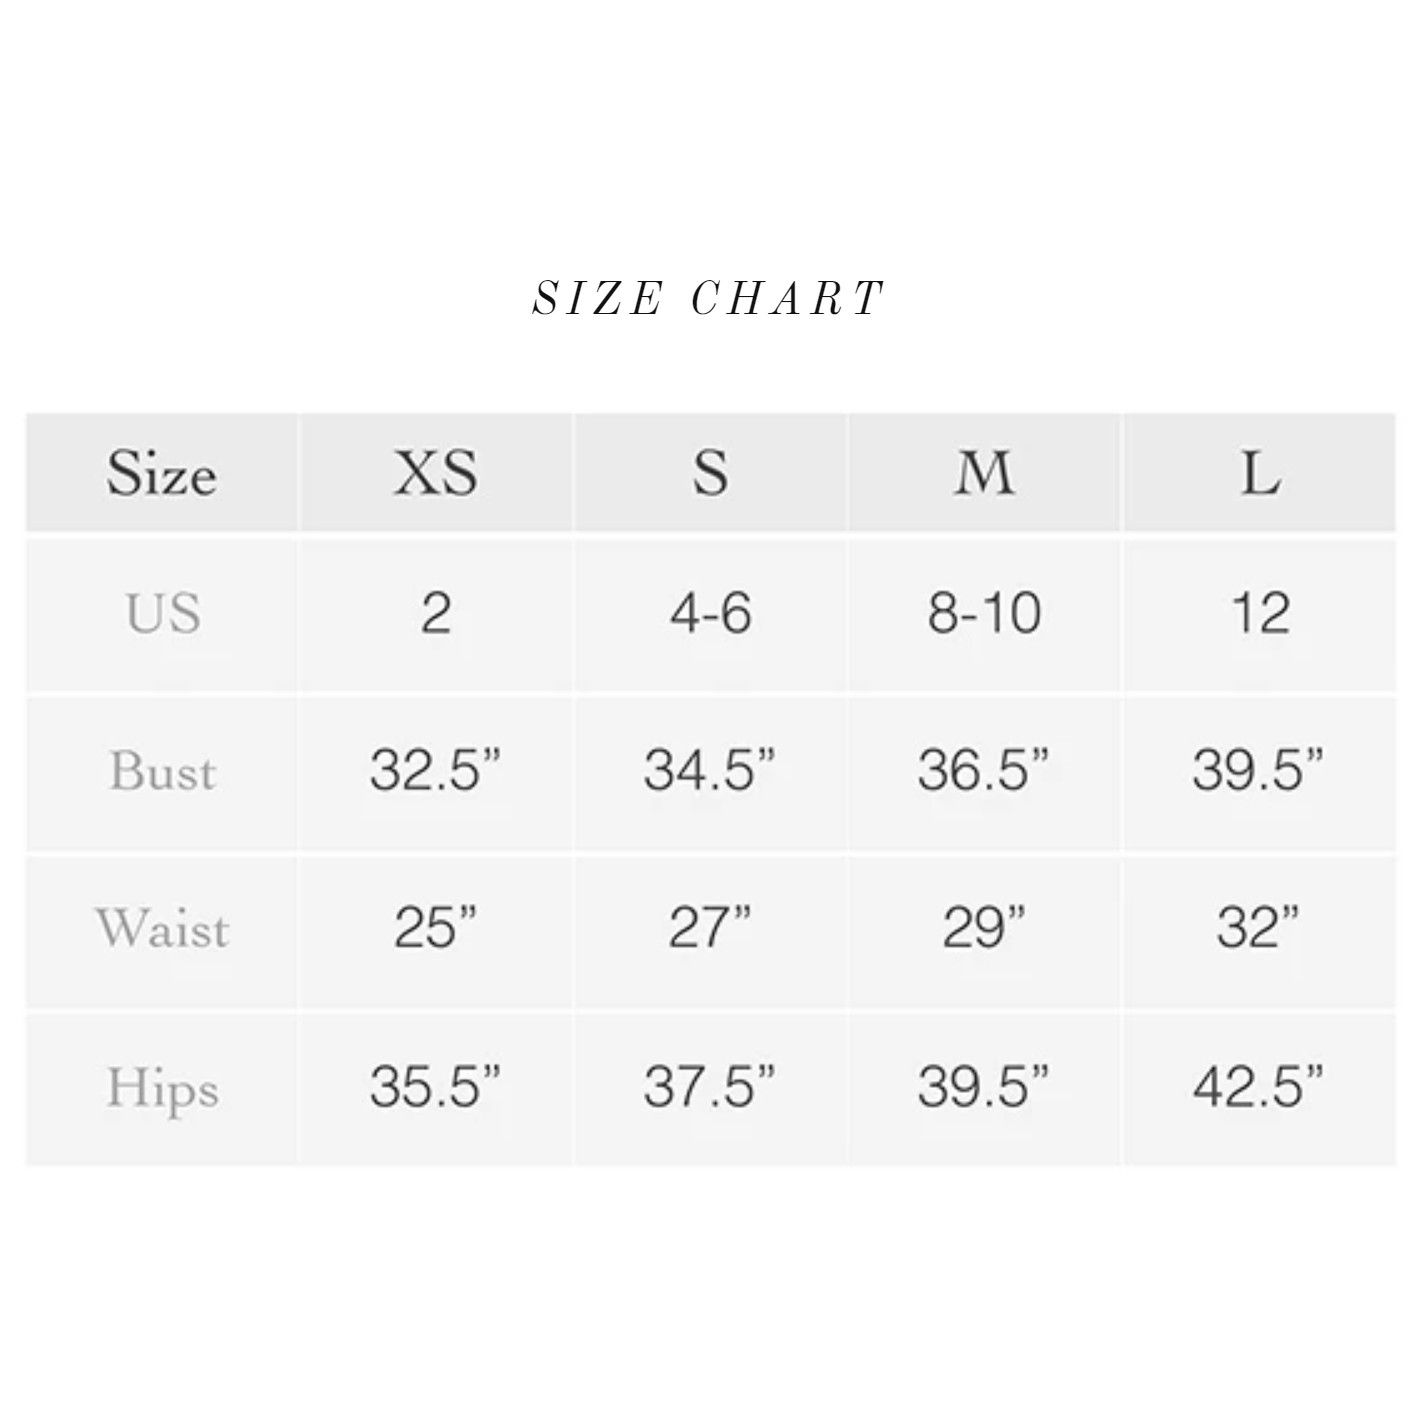Click the Waist row label
This screenshot has width=1418, height=1418.
pyautogui.click(x=163, y=928)
